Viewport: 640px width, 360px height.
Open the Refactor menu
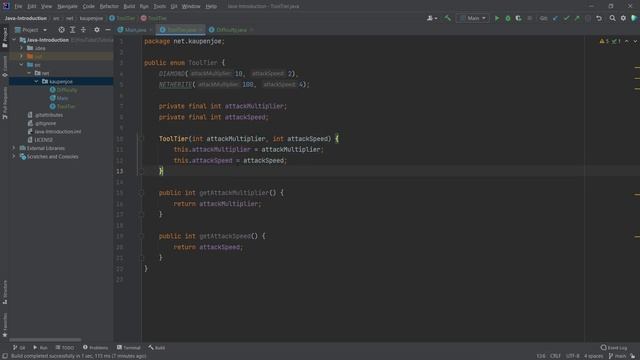(x=109, y=6)
